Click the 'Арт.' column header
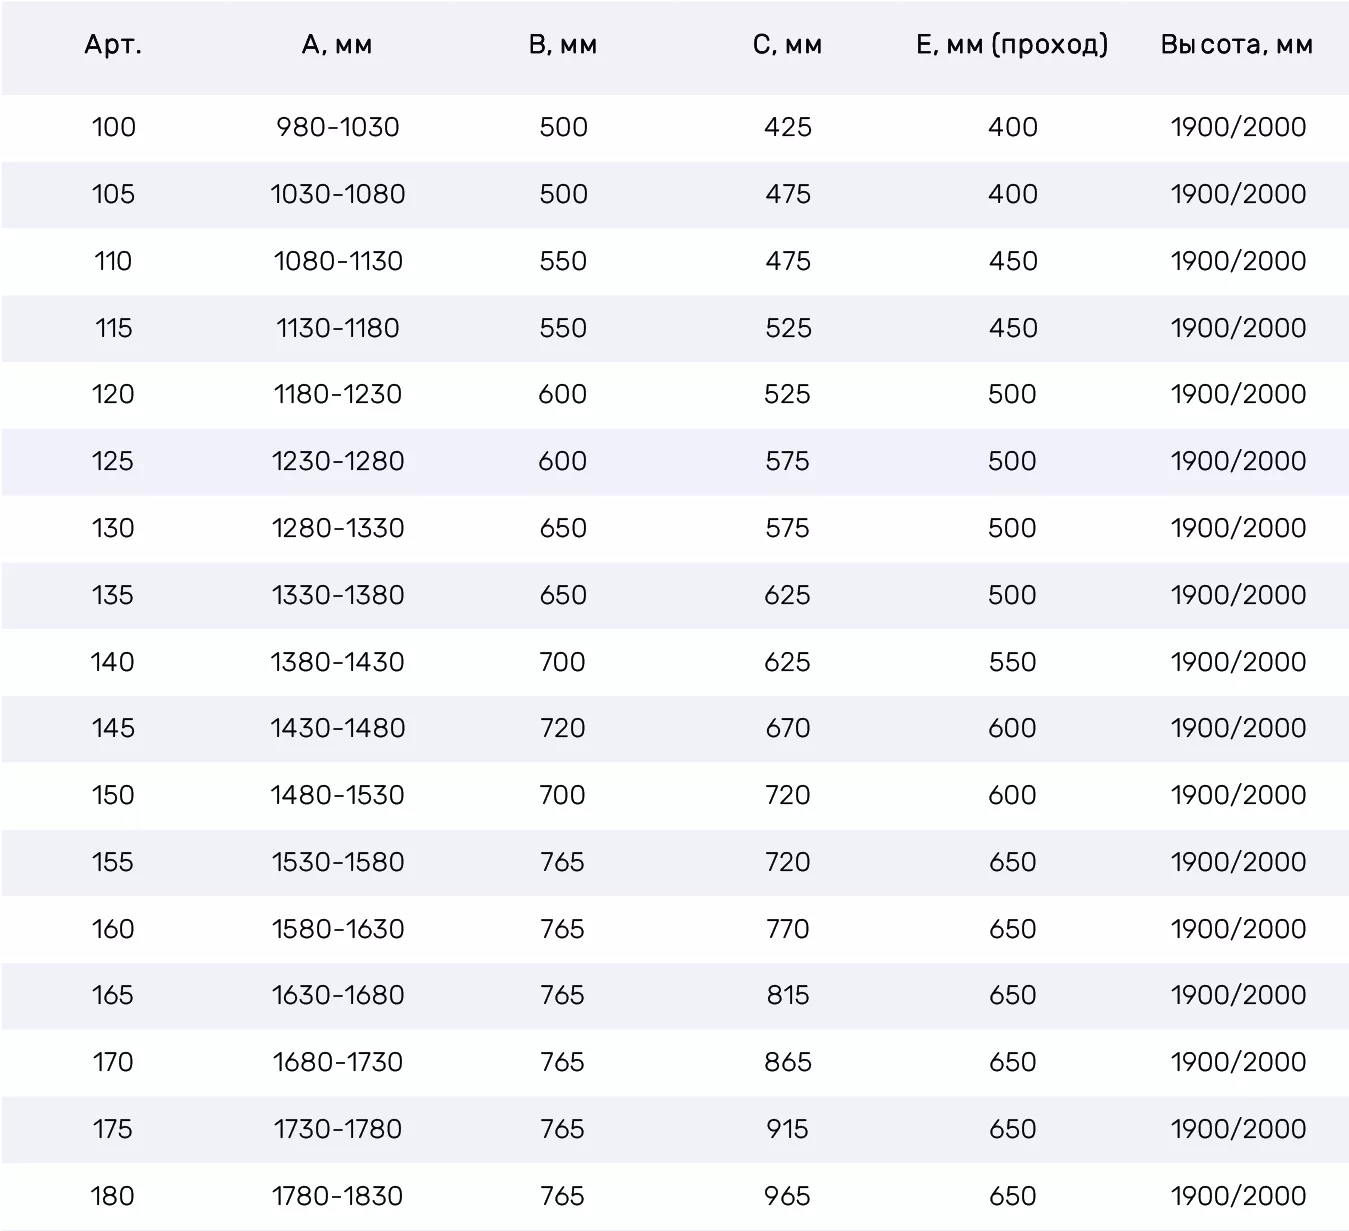Image resolution: width=1349 pixels, height=1231 pixels. 113,45
